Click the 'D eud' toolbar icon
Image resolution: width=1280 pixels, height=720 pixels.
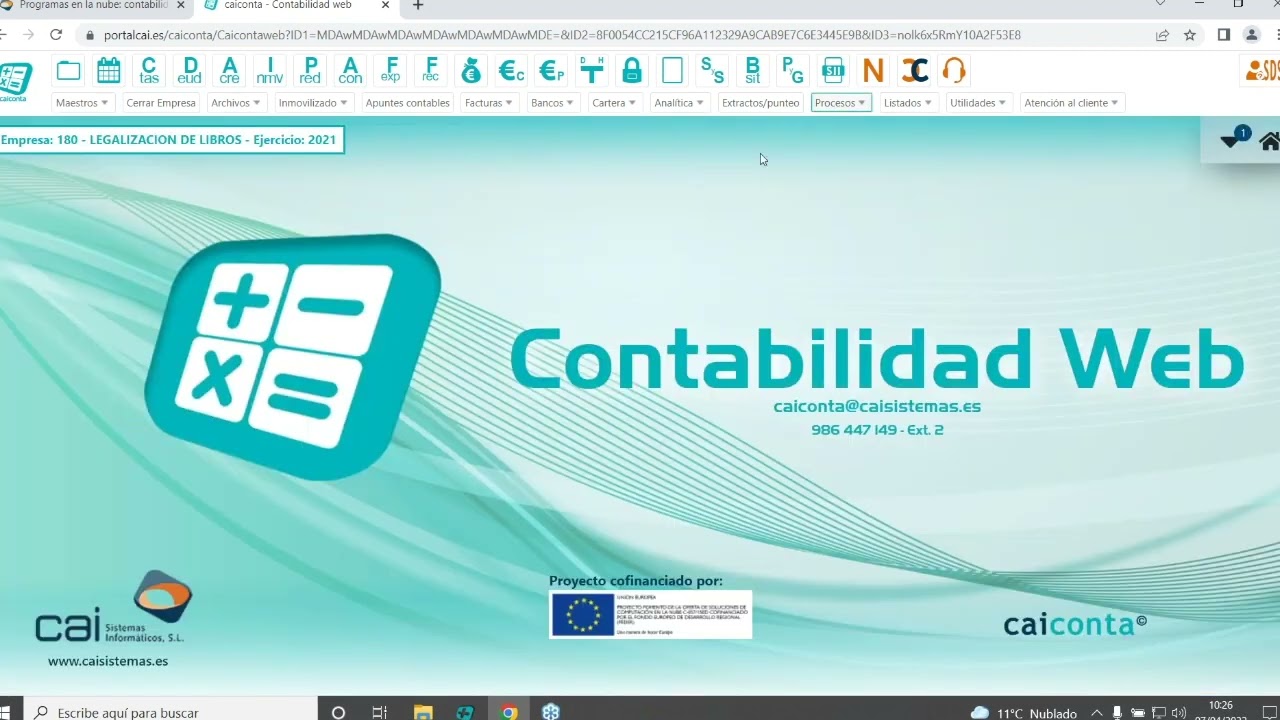[189, 71]
